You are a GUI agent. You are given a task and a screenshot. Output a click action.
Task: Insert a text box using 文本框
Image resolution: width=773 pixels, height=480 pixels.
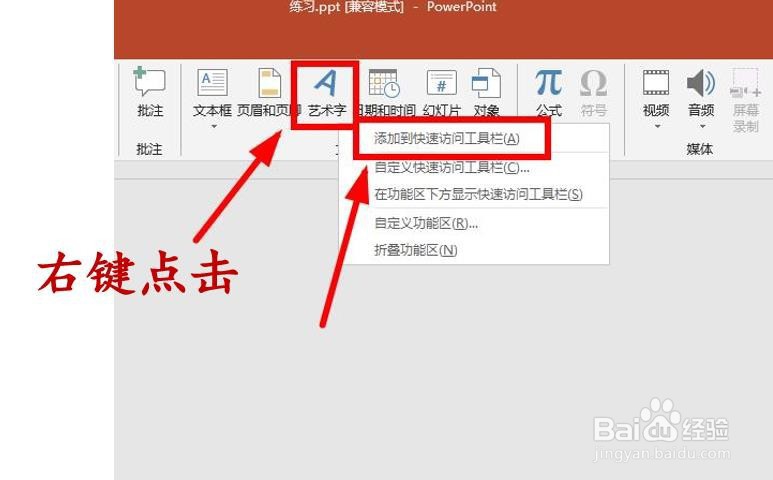(212, 92)
